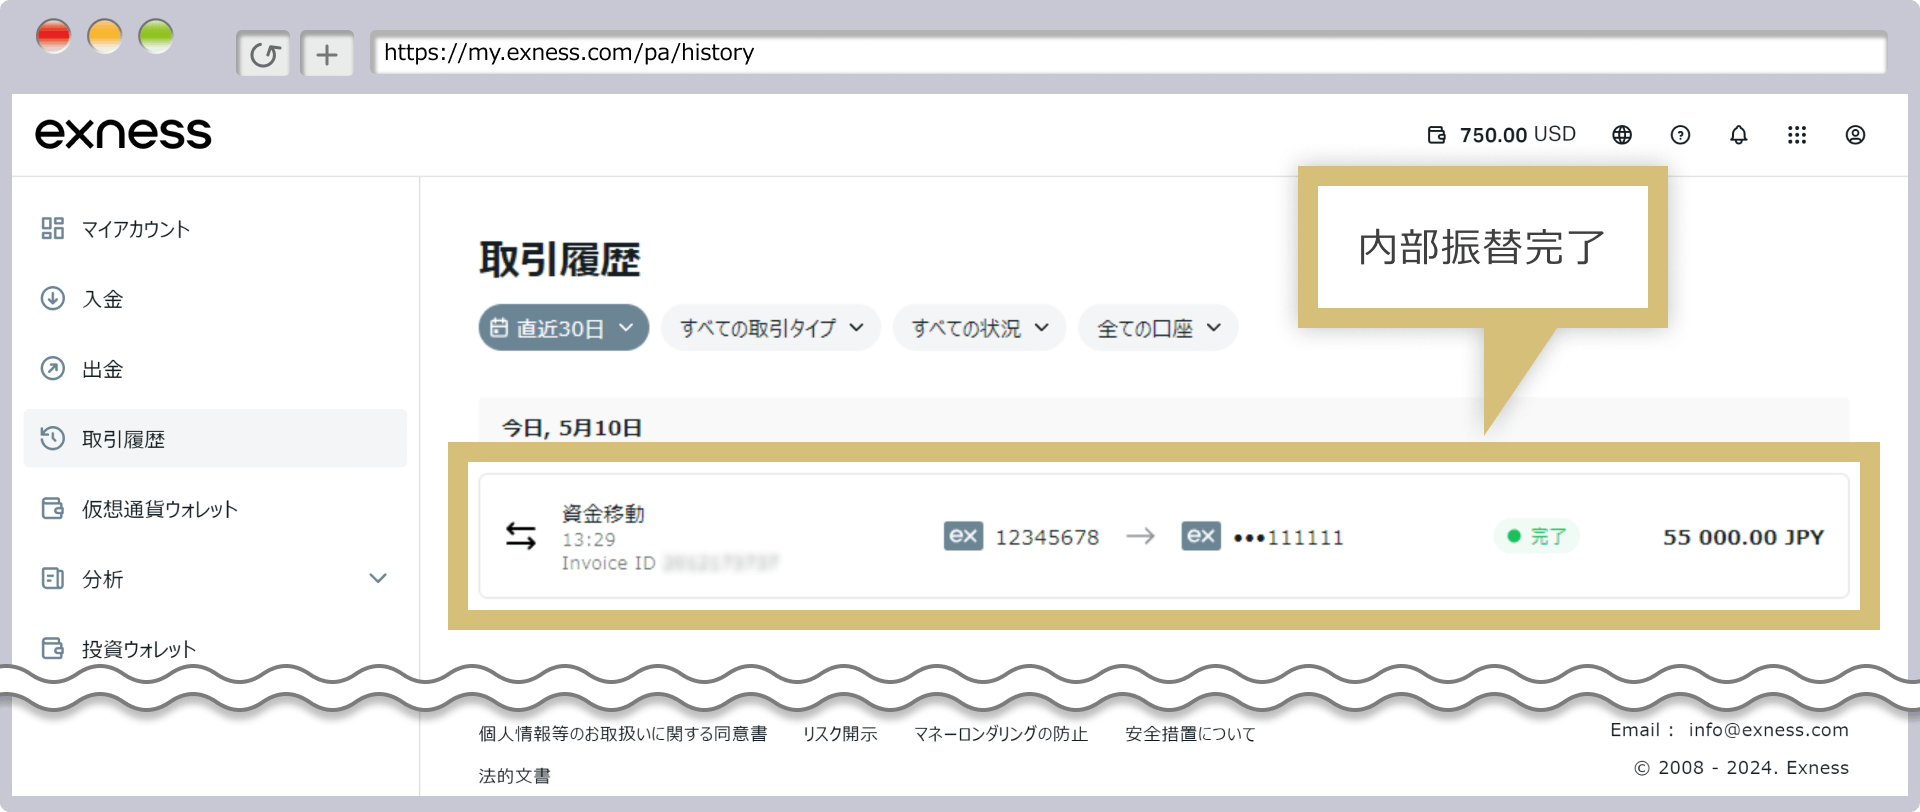Click the 13:29 transaction time
This screenshot has width=1920, height=812.
pyautogui.click(x=589, y=540)
